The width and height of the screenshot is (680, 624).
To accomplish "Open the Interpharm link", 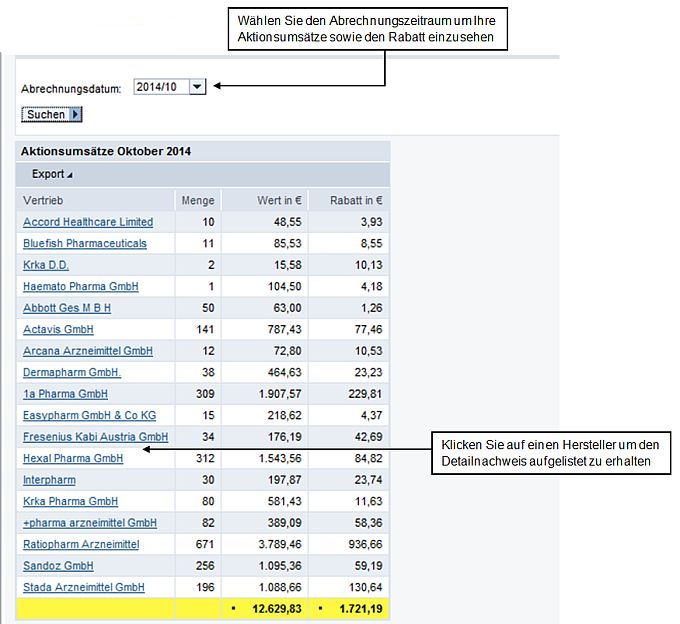I will coord(49,480).
